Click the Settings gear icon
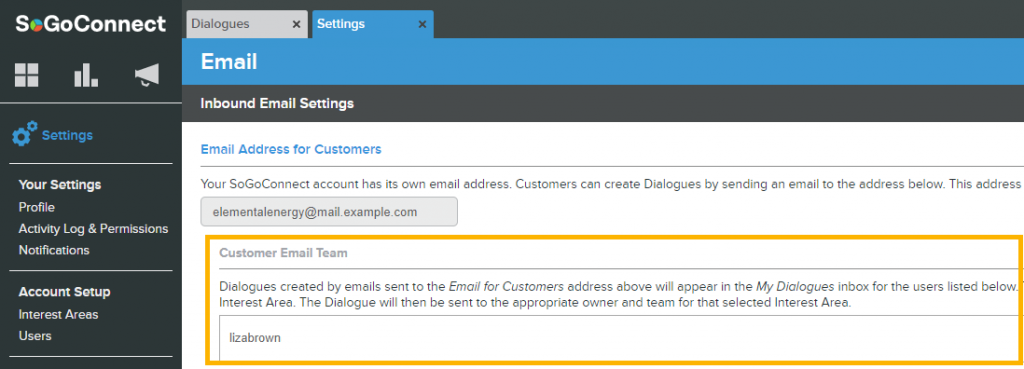The width and height of the screenshot is (1024, 369). pyautogui.click(x=25, y=134)
